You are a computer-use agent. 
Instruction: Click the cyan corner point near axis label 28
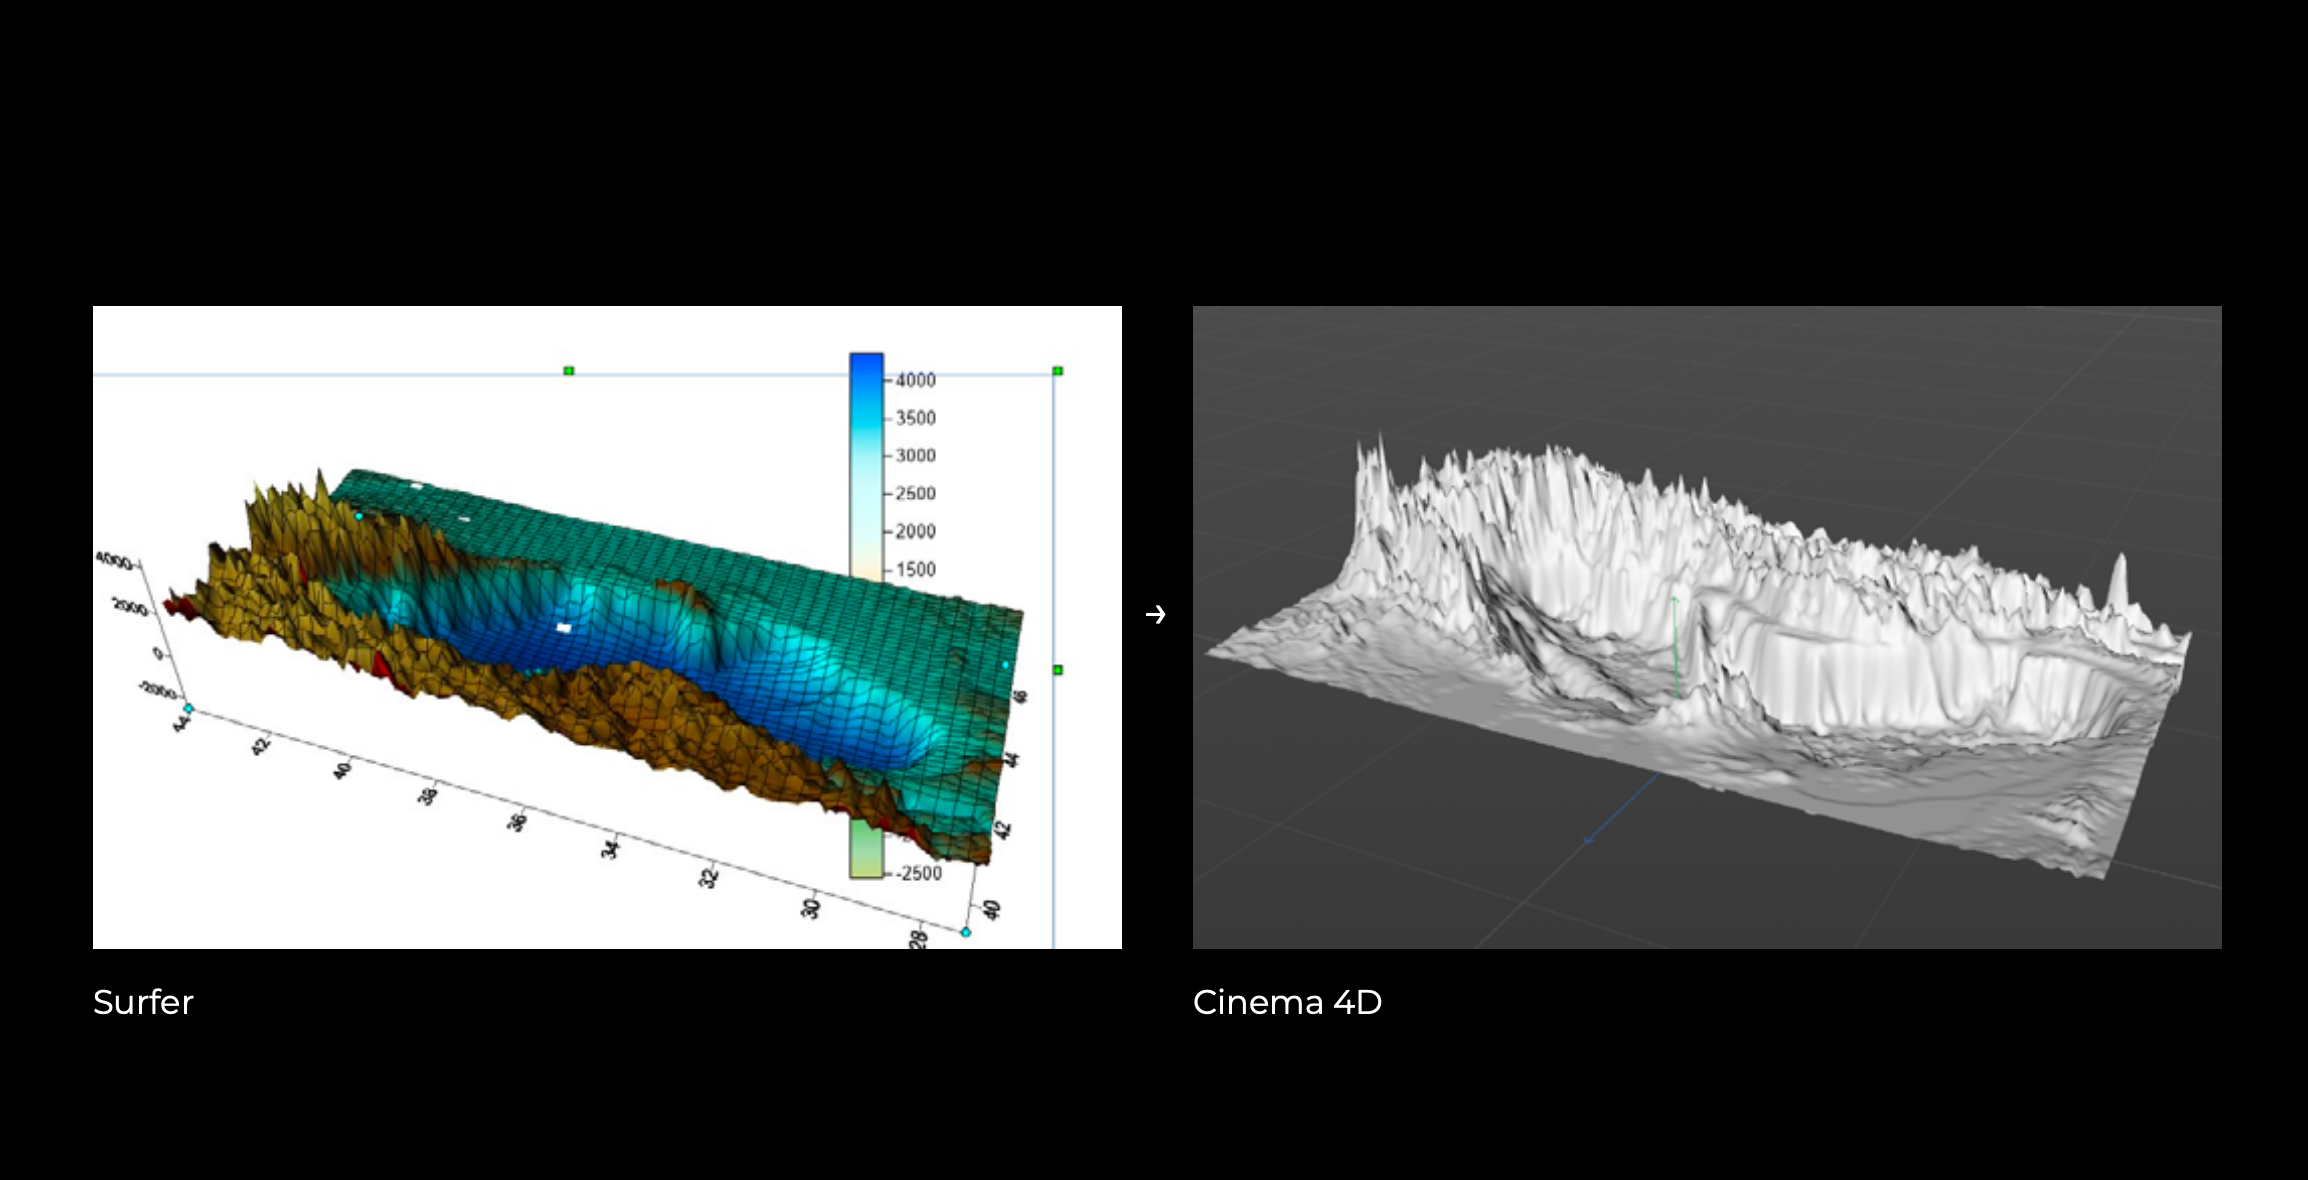(966, 932)
